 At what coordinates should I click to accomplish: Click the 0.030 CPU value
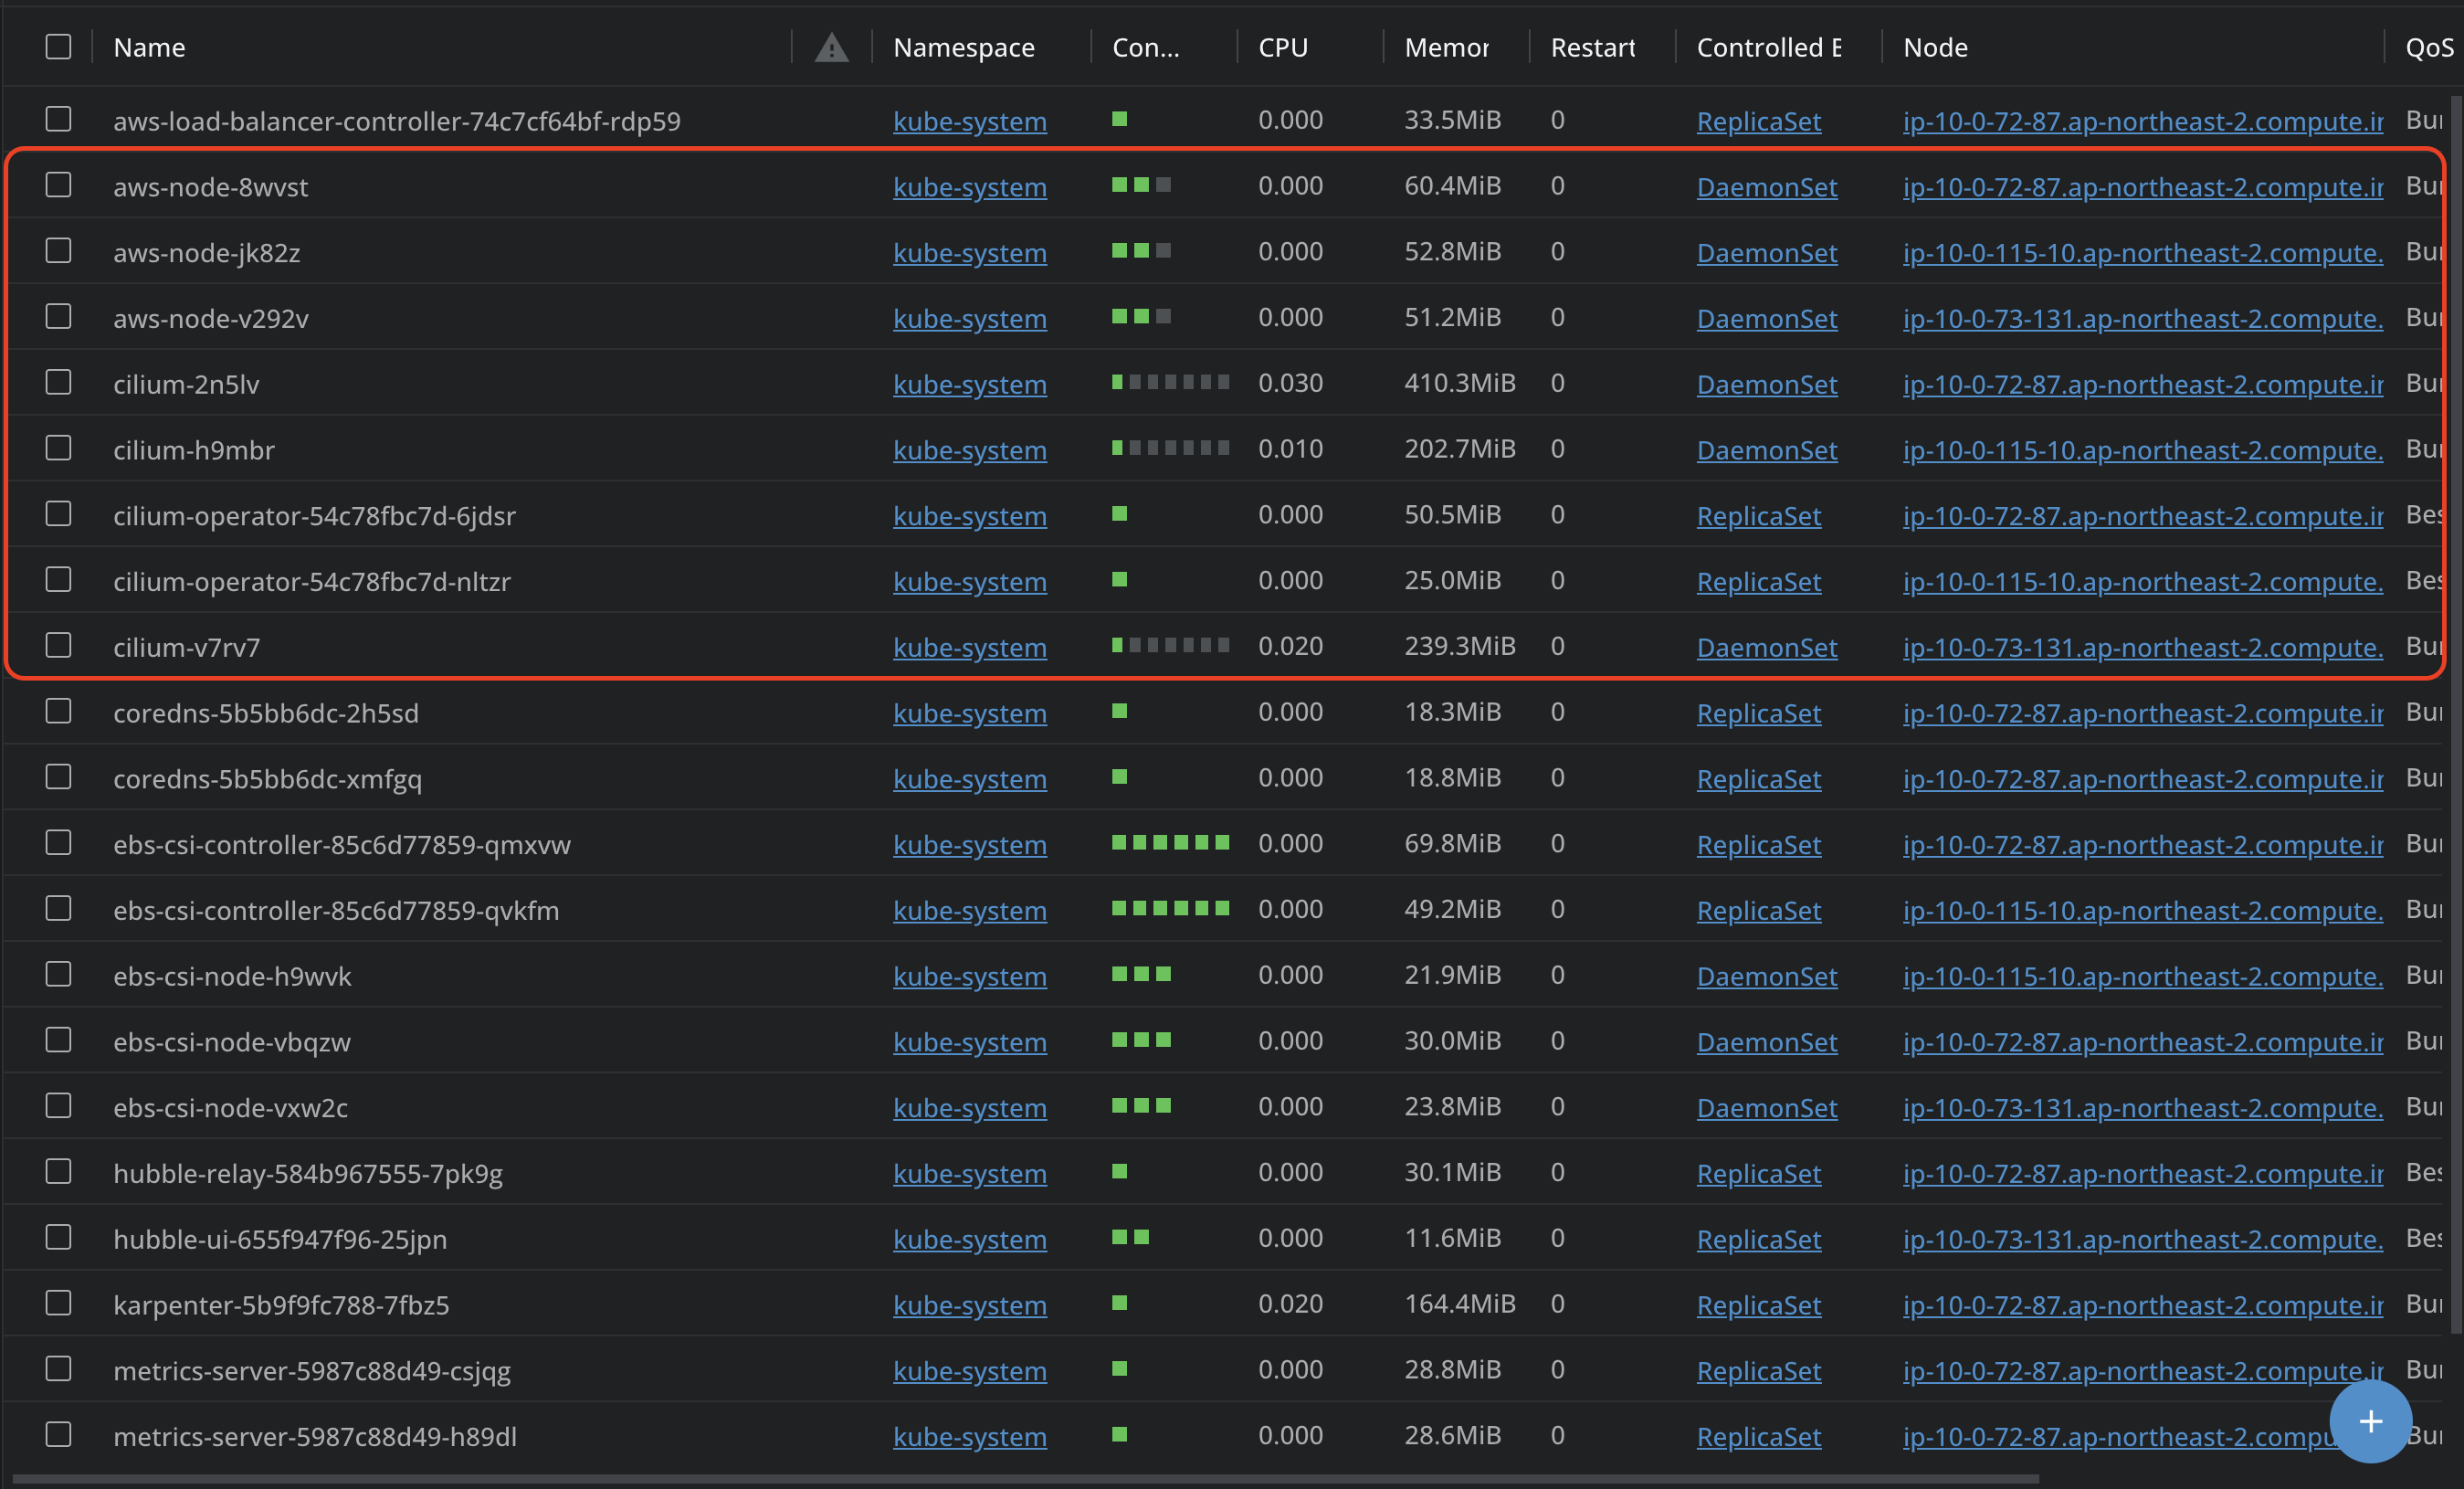[x=1290, y=382]
